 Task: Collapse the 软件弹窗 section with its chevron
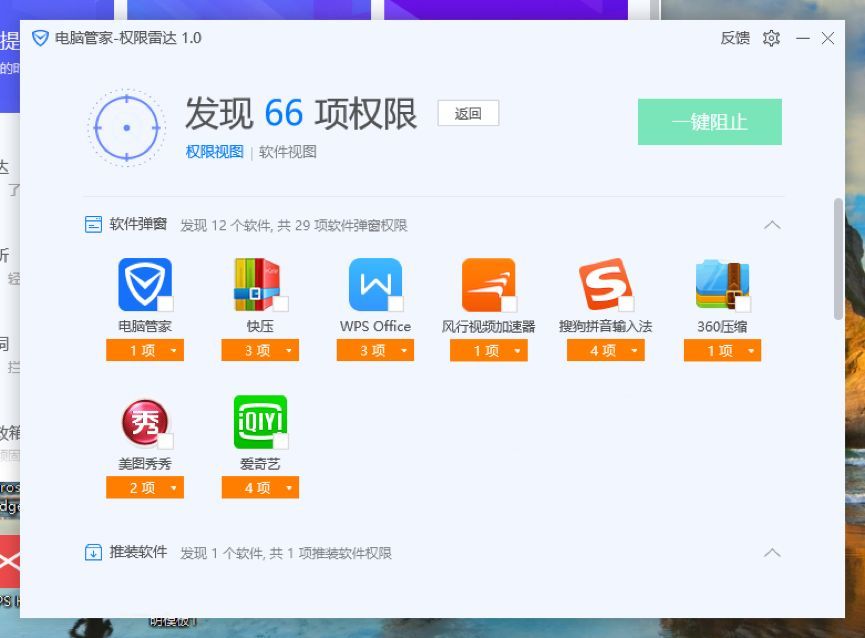coord(772,224)
